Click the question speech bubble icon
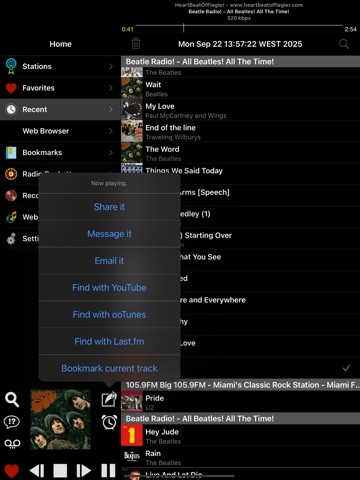 click(x=12, y=422)
